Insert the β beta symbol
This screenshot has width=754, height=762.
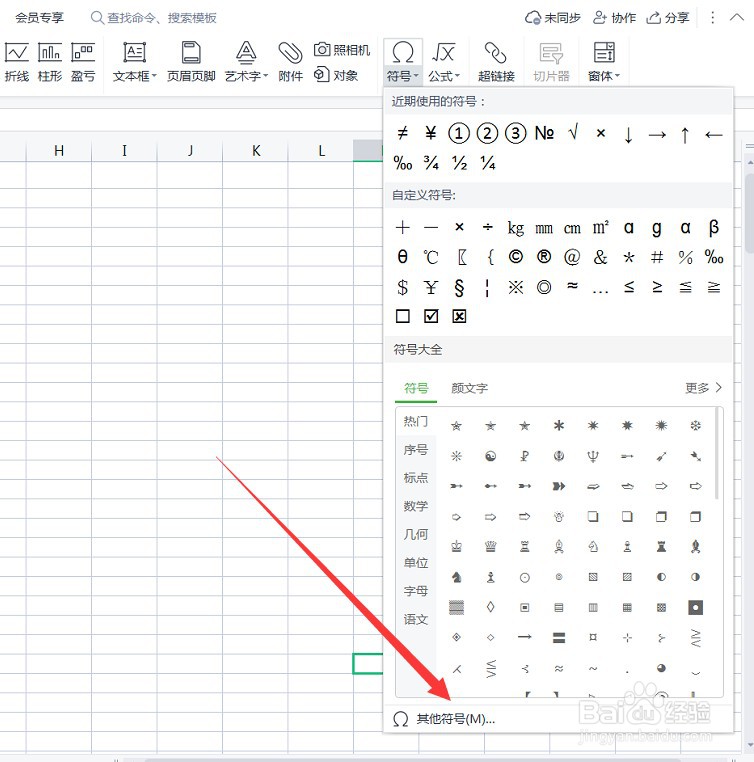pyautogui.click(x=714, y=227)
